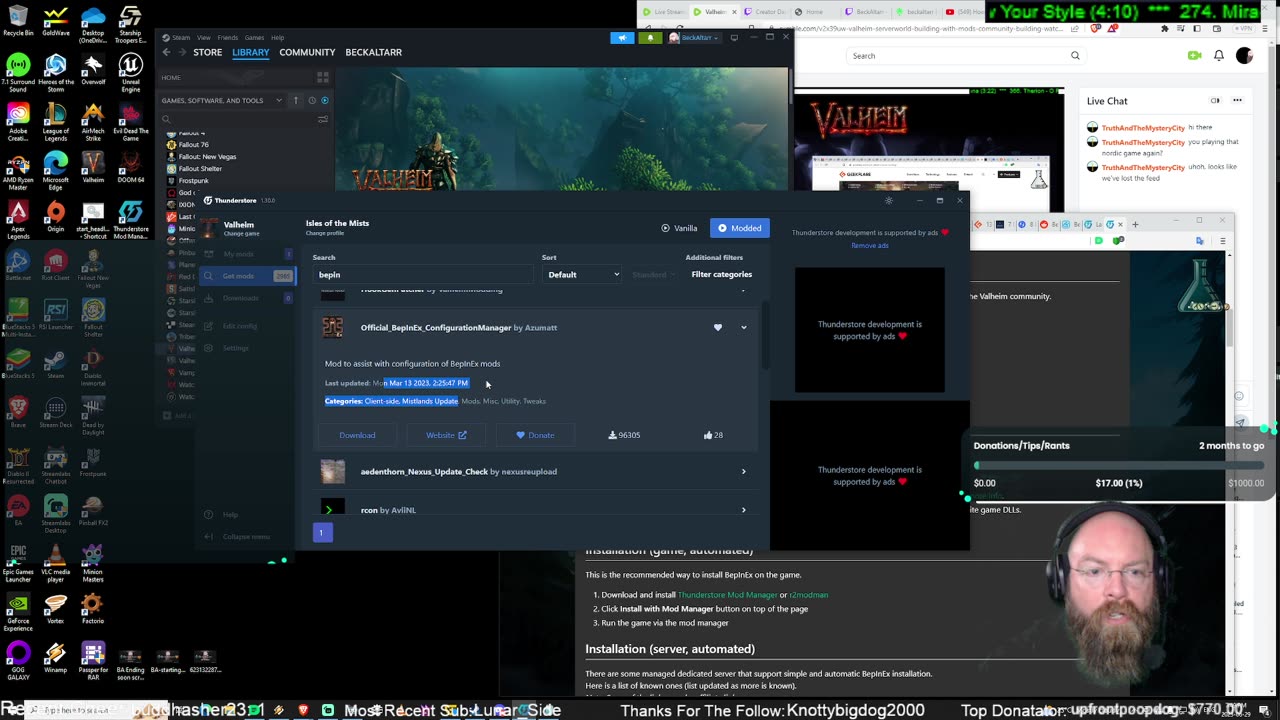The width and height of the screenshot is (1280, 720).
Task: Click browser extensions puzzle icon
Action: click(x=1165, y=29)
